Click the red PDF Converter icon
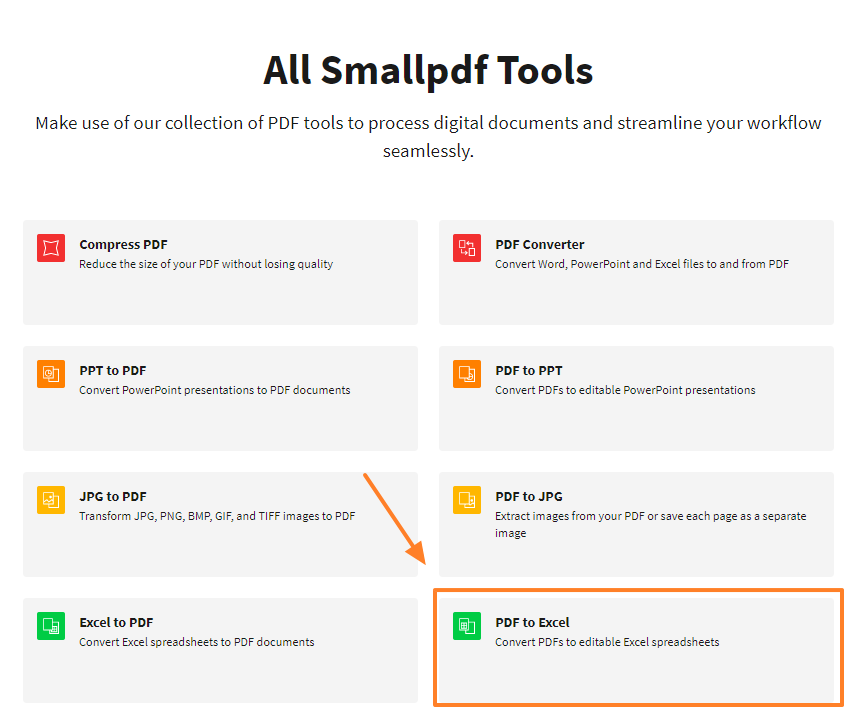Viewport: 860px width, 713px height. point(467,248)
